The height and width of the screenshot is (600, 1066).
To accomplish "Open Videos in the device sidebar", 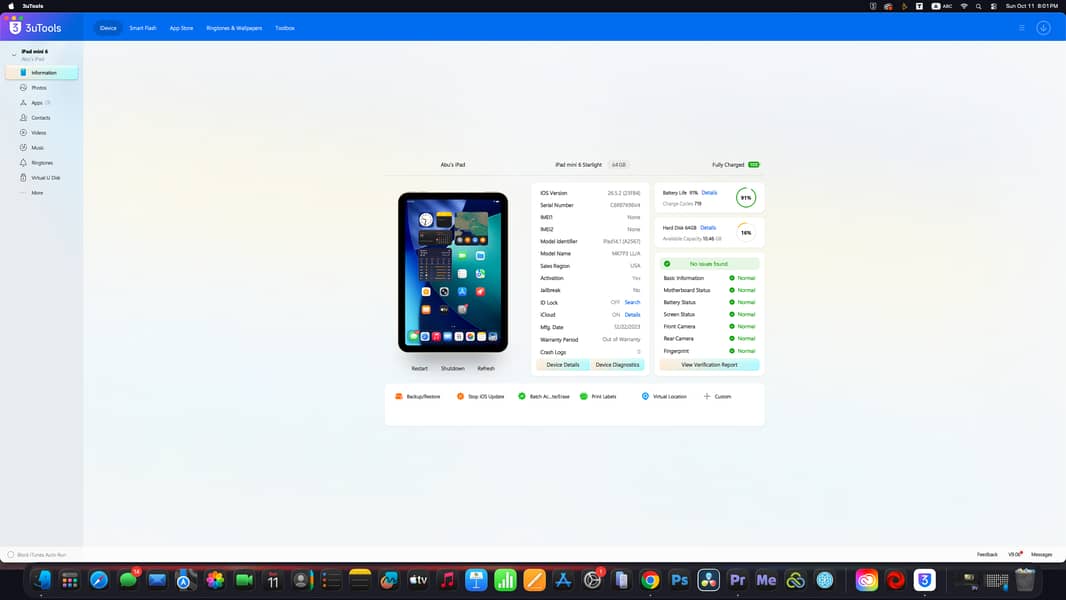I will tap(38, 133).
